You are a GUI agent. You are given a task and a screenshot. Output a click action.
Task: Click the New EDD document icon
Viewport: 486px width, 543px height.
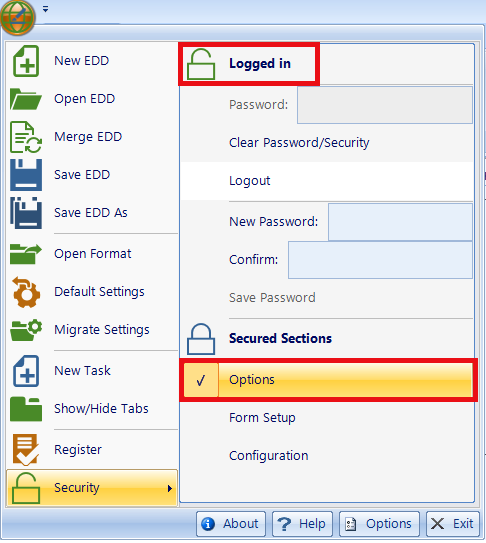26,61
